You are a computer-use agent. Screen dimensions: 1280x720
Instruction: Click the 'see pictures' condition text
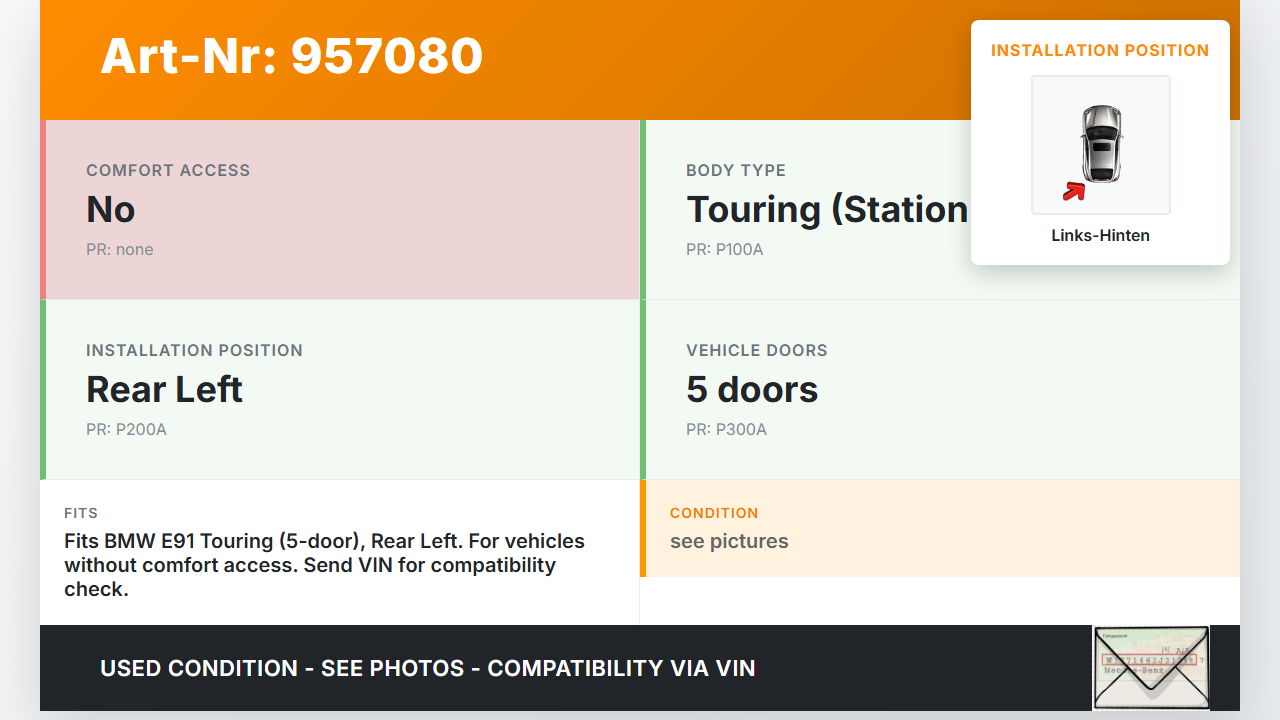pos(729,542)
